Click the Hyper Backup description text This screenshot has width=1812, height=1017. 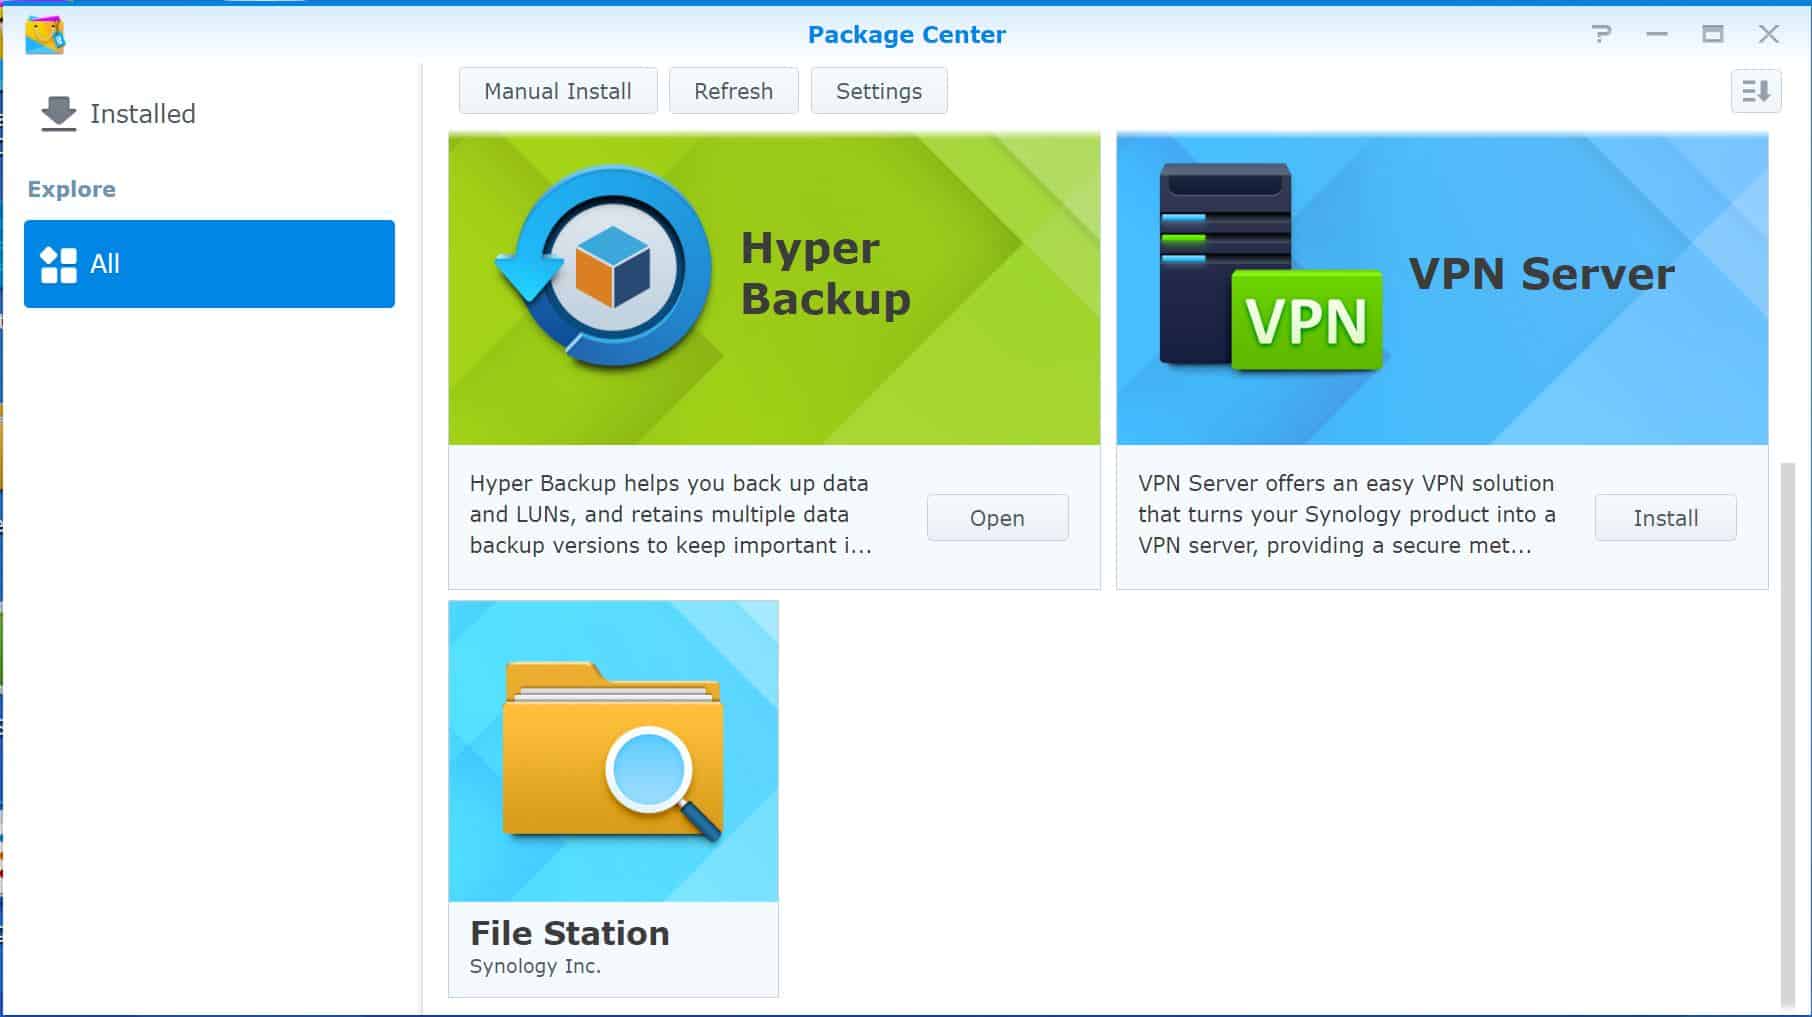click(670, 514)
